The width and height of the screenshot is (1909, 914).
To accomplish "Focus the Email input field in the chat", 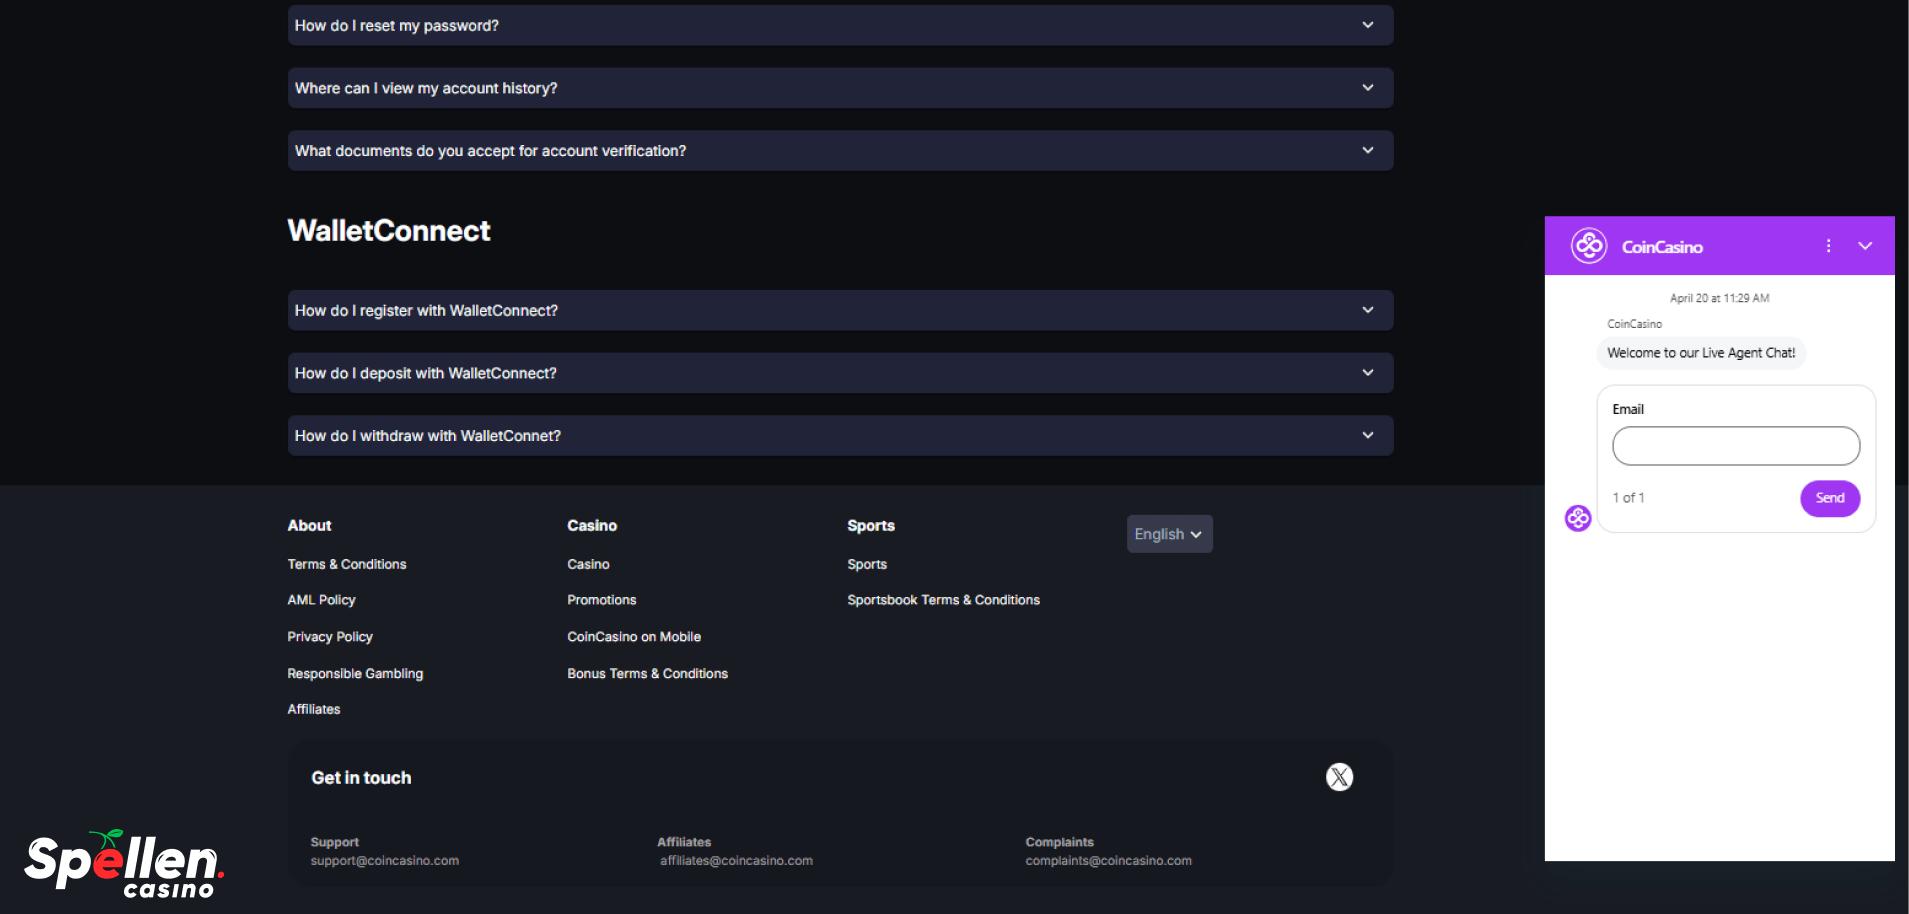I will [1736, 446].
